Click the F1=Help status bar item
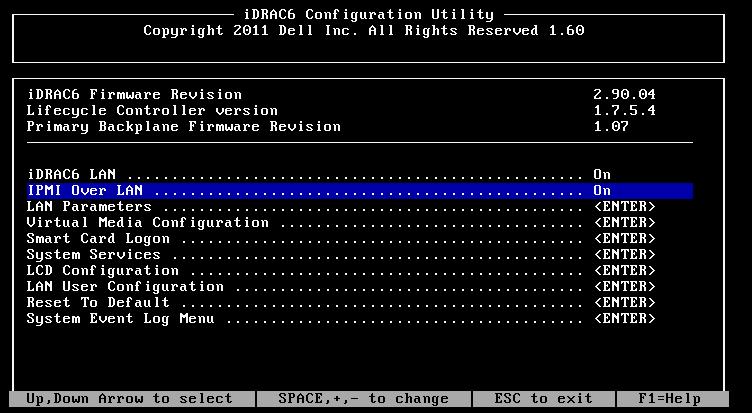 point(669,399)
